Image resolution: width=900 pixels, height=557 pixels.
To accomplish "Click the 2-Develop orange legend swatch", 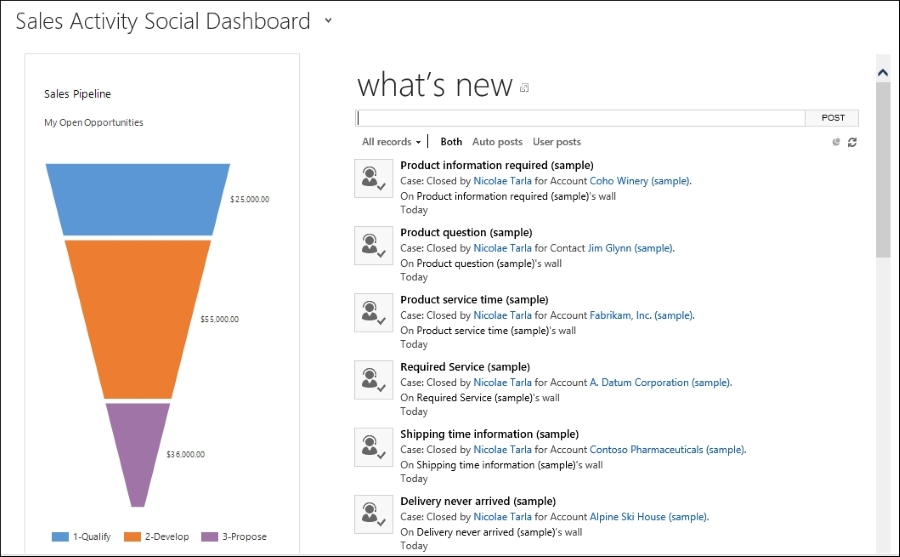I will tap(133, 537).
